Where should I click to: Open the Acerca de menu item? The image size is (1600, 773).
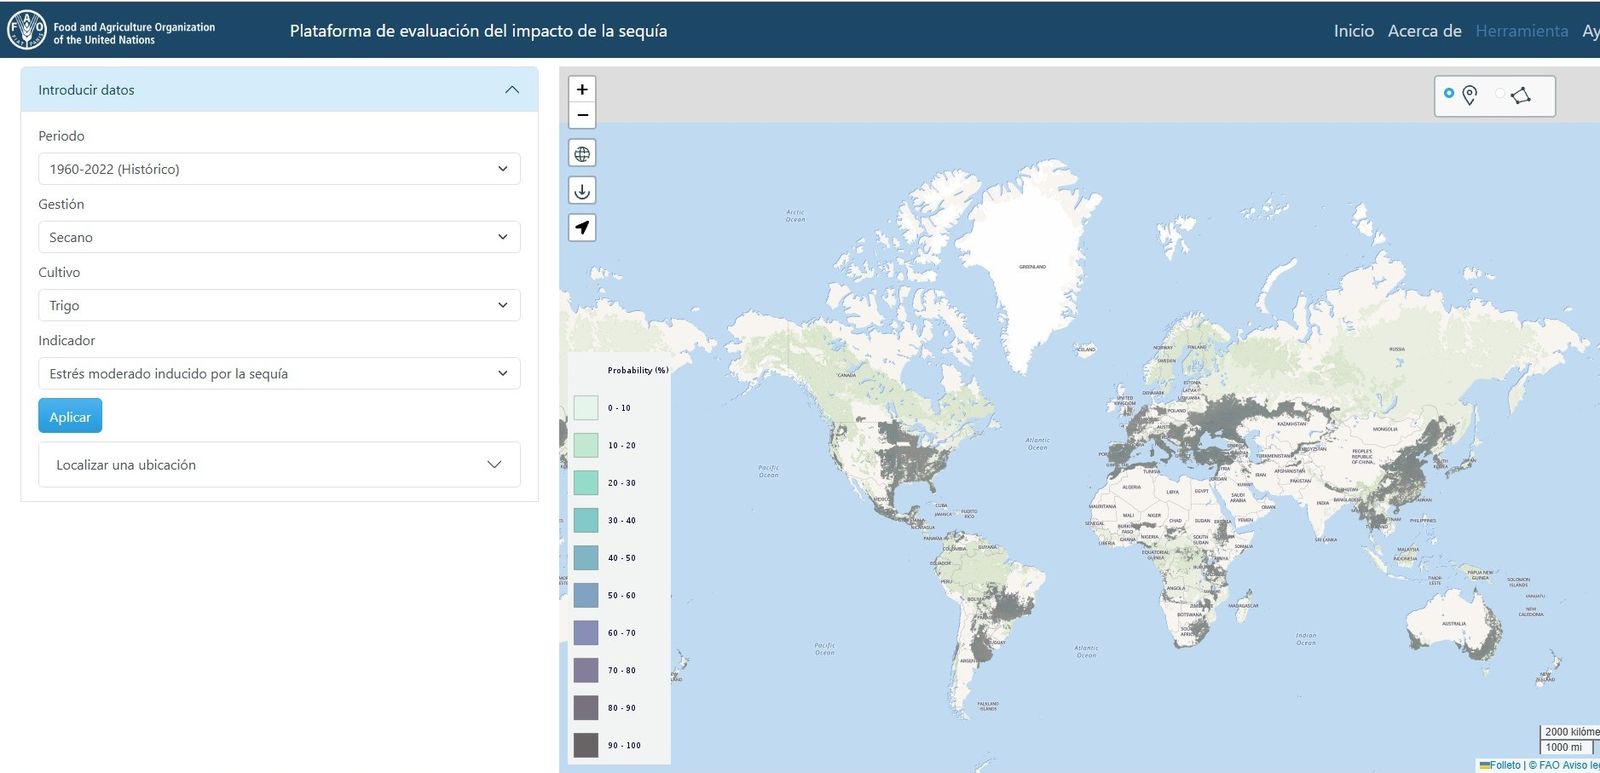click(x=1424, y=31)
